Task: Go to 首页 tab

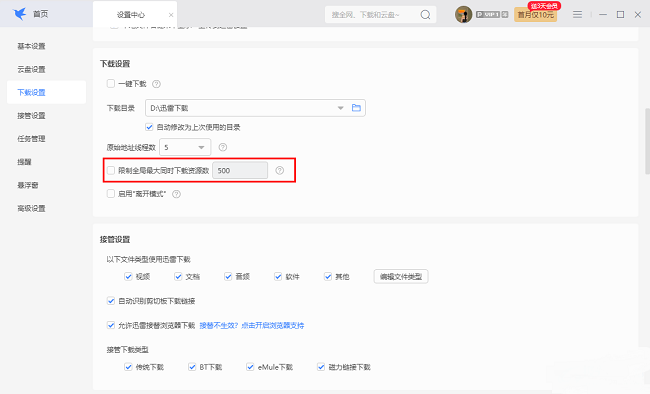Action: [x=40, y=14]
